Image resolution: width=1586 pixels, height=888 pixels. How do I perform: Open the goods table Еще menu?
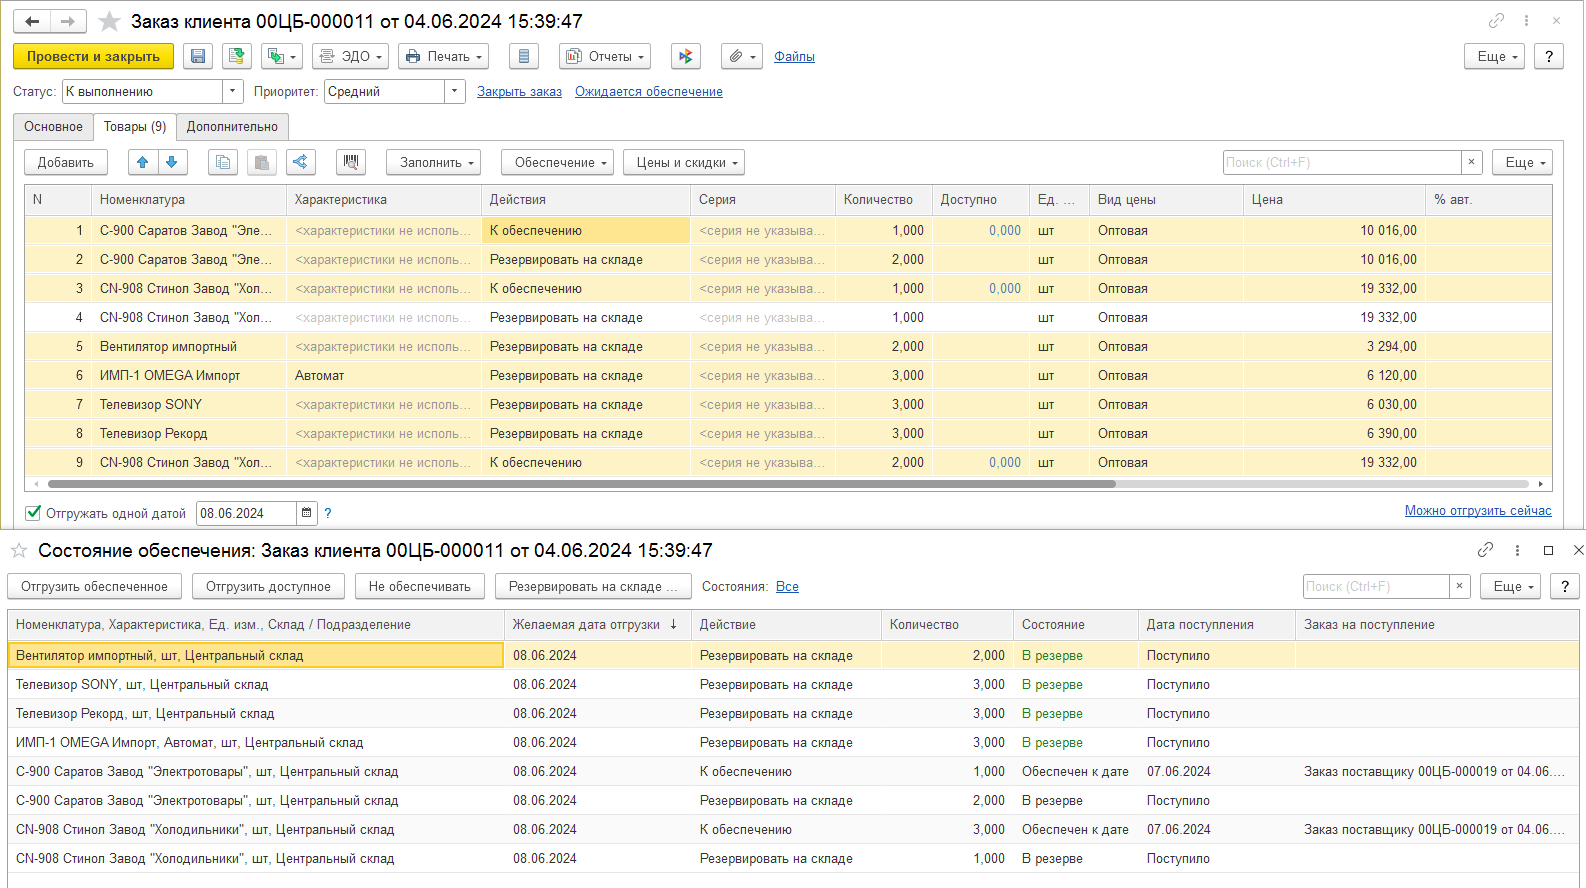point(1522,162)
